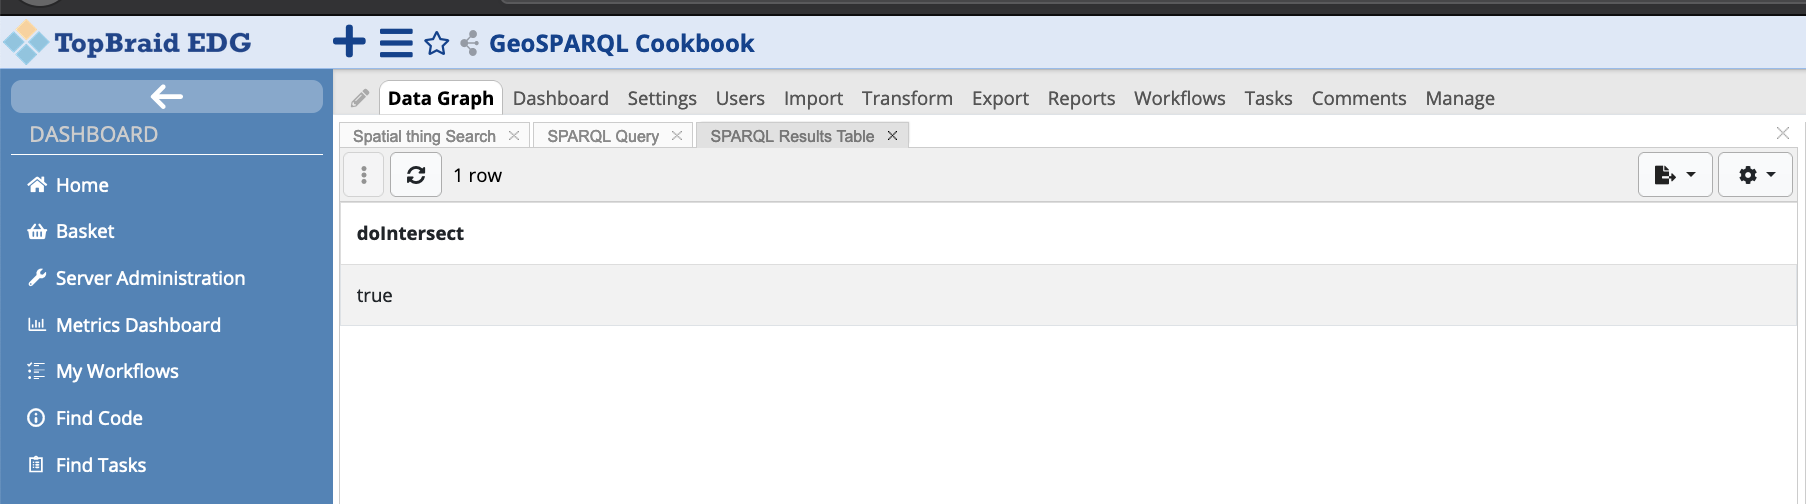Go to Server Administration
1806x504 pixels.
coord(150,278)
